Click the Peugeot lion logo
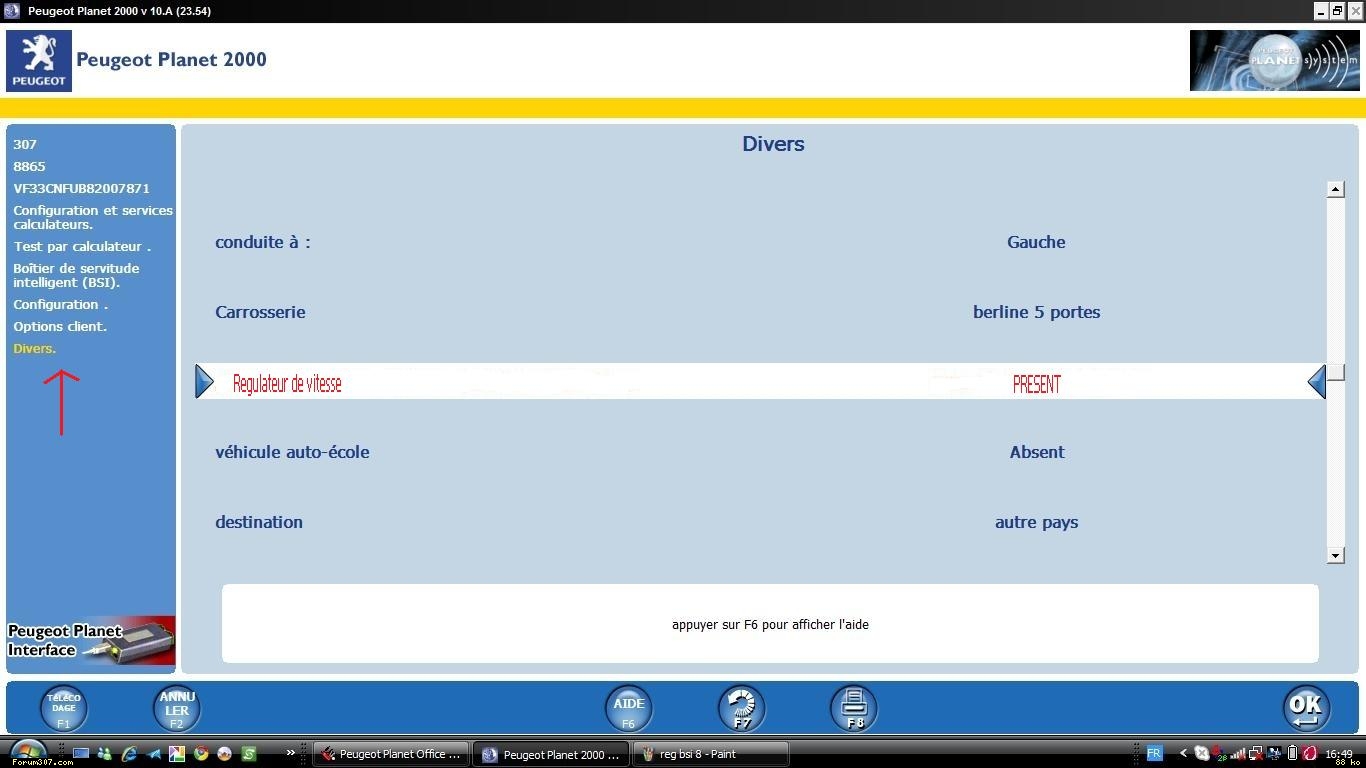Image resolution: width=1366 pixels, height=768 pixels. click(39, 61)
